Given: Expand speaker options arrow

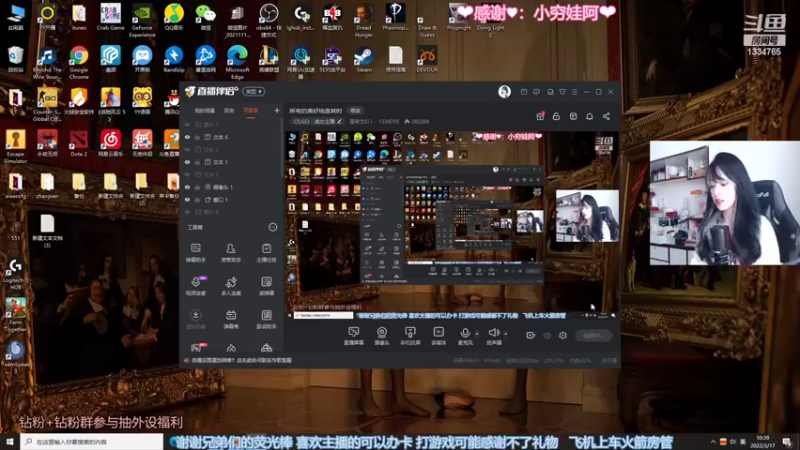Looking at the screenshot, I should click(506, 334).
